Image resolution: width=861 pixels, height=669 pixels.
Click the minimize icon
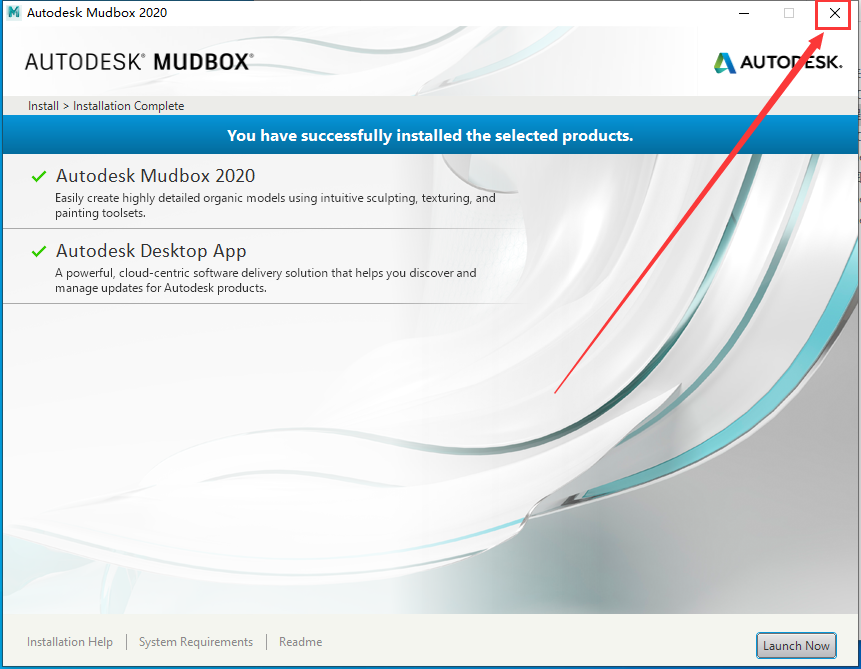click(744, 14)
